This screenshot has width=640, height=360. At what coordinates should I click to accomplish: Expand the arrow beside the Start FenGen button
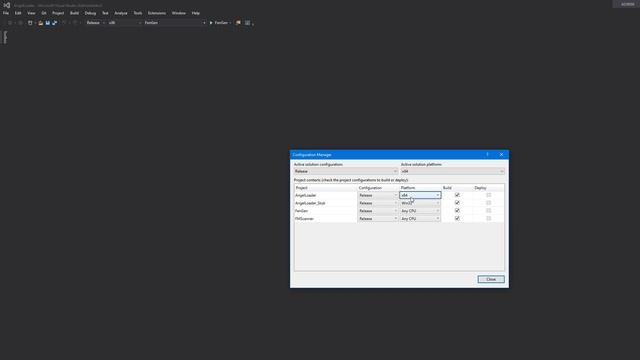230,23
